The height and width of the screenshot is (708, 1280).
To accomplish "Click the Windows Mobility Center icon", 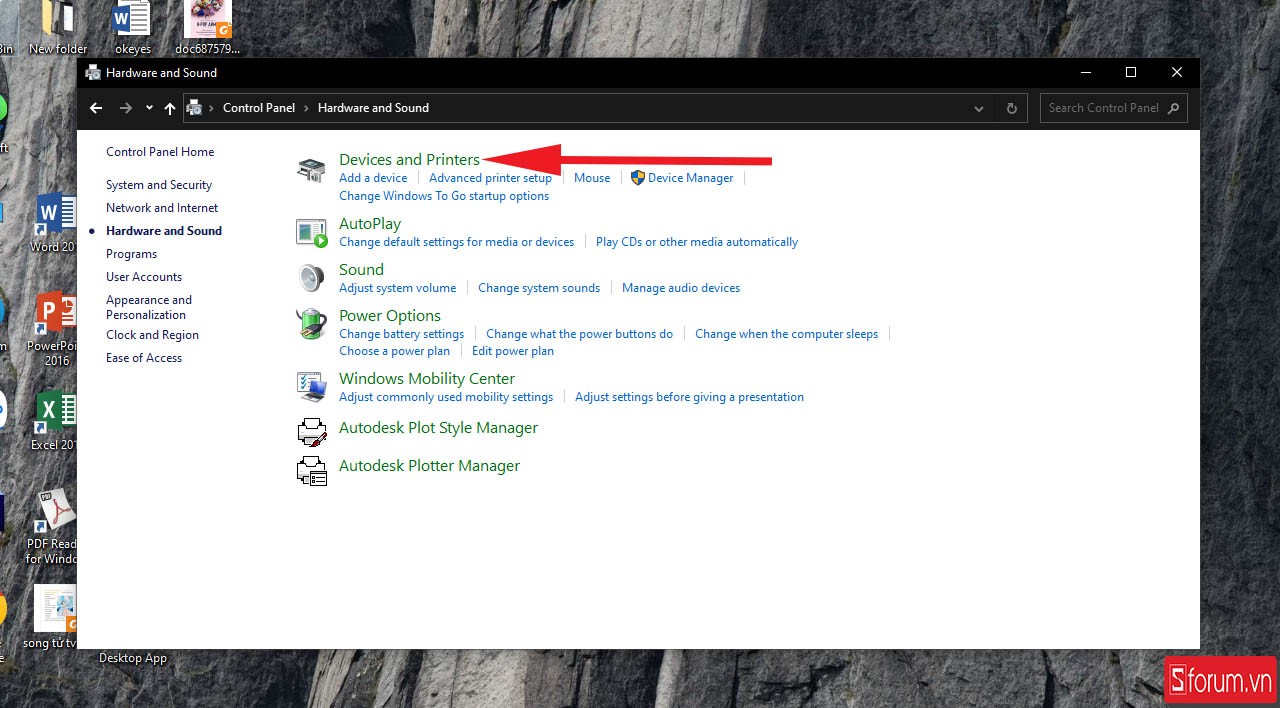I will click(311, 387).
